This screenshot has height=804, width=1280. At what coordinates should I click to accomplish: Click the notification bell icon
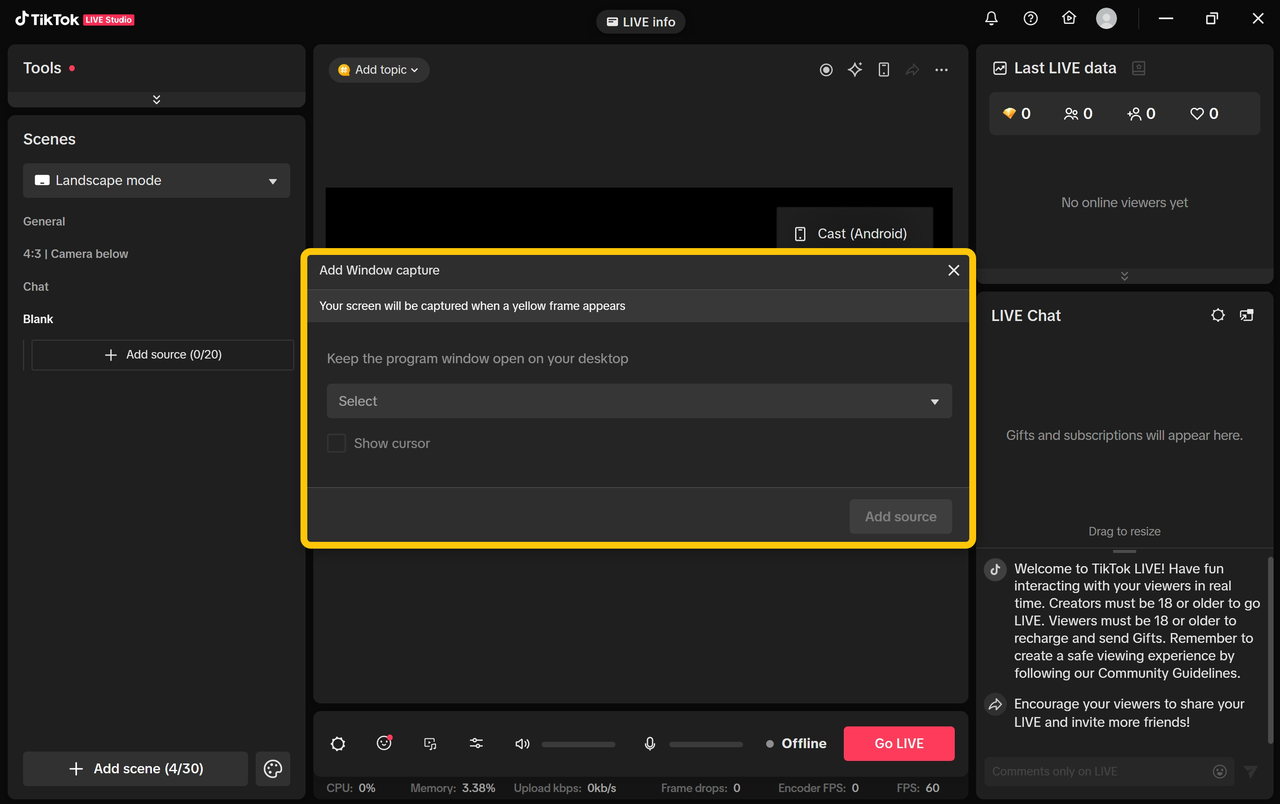tap(991, 19)
